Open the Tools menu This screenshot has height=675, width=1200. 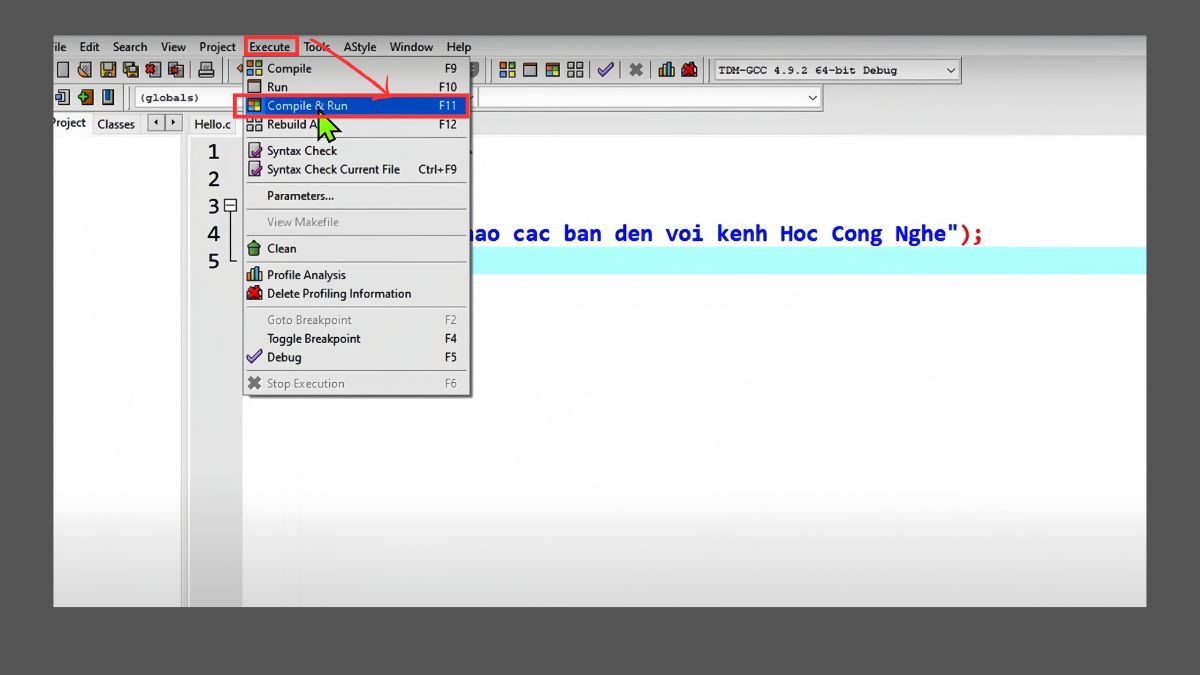coord(317,46)
